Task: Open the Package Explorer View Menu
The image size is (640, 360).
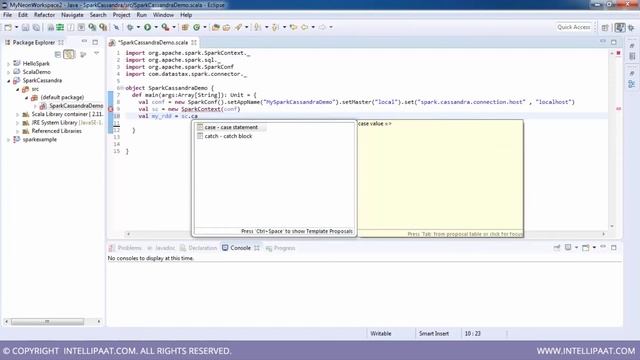Action: pos(96,53)
